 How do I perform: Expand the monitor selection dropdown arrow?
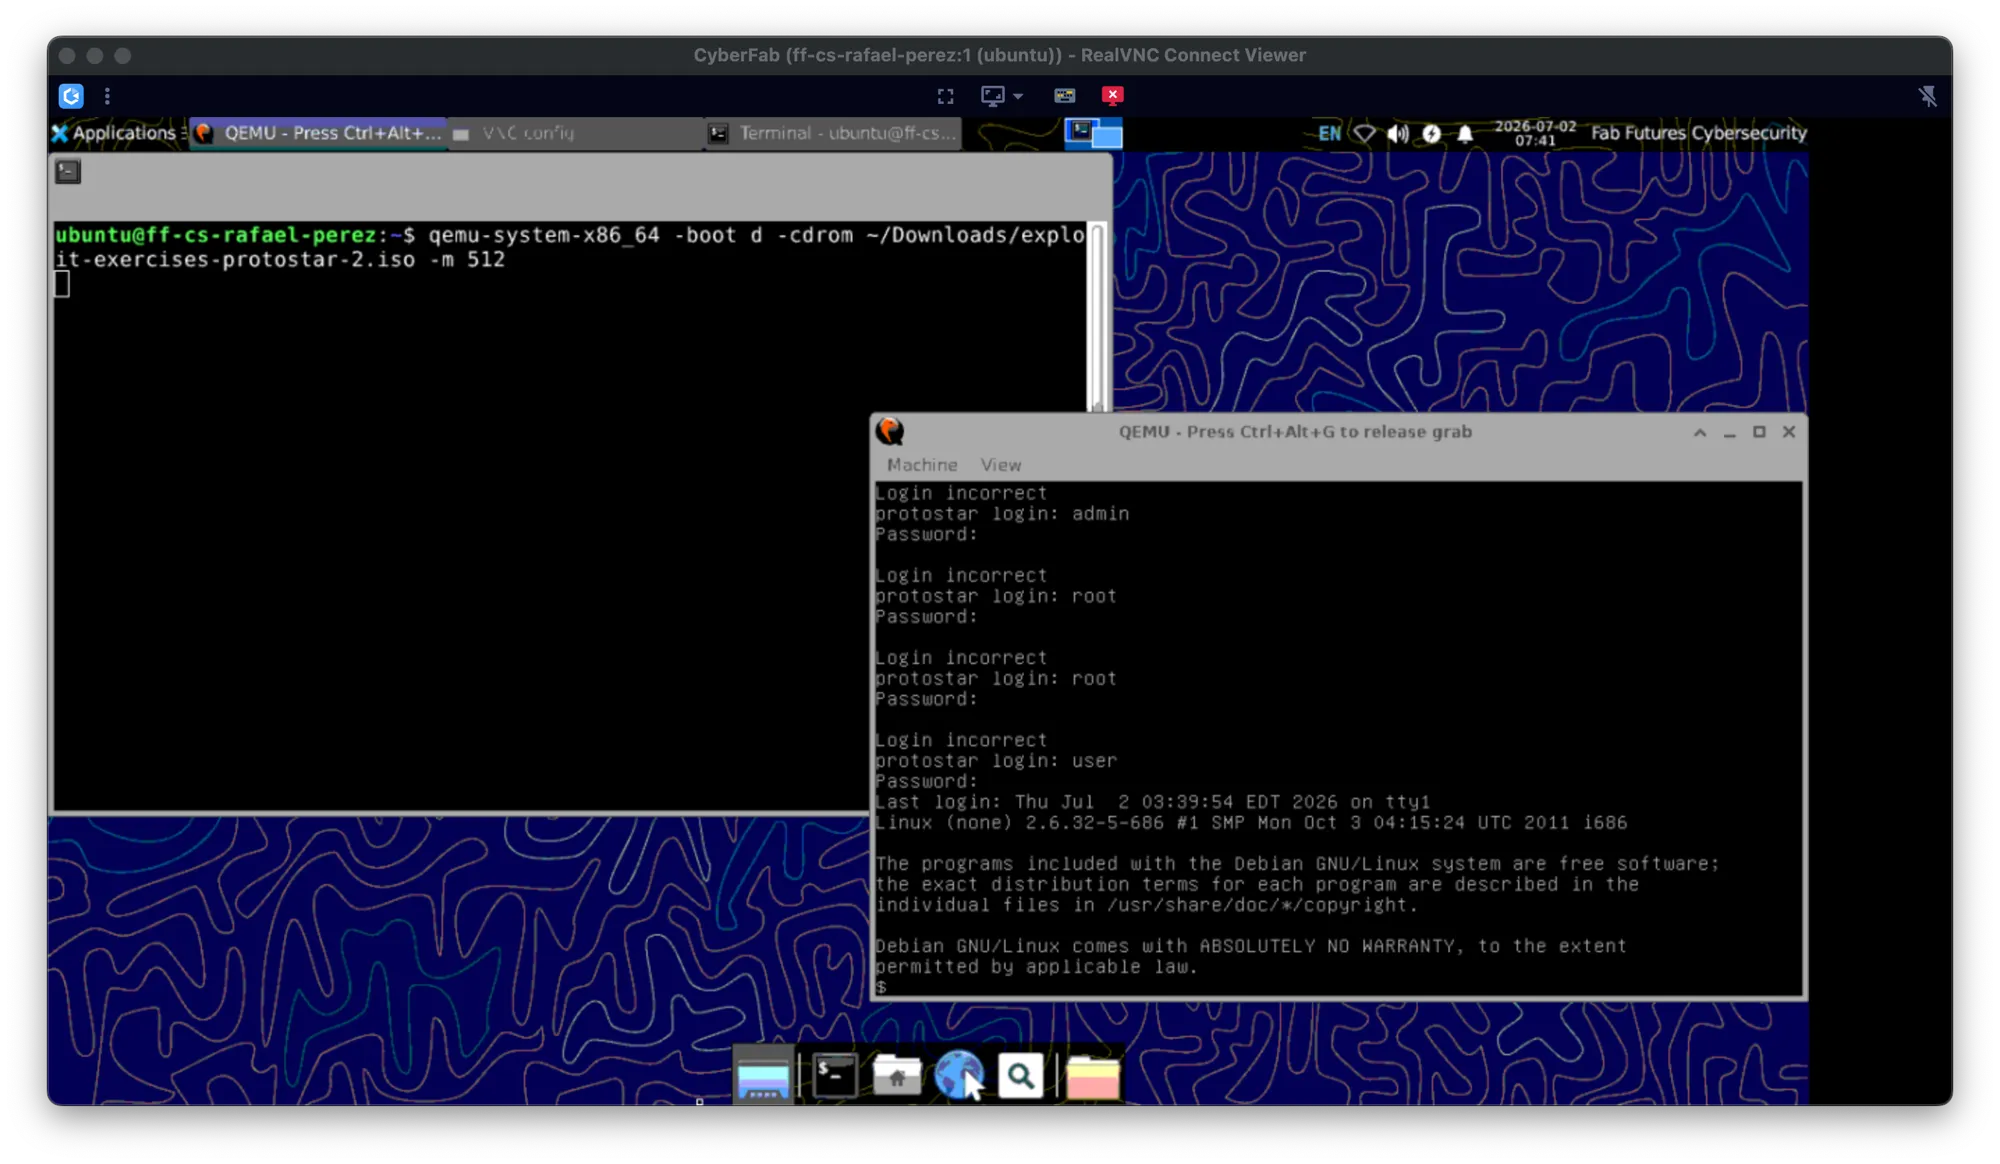point(1018,97)
